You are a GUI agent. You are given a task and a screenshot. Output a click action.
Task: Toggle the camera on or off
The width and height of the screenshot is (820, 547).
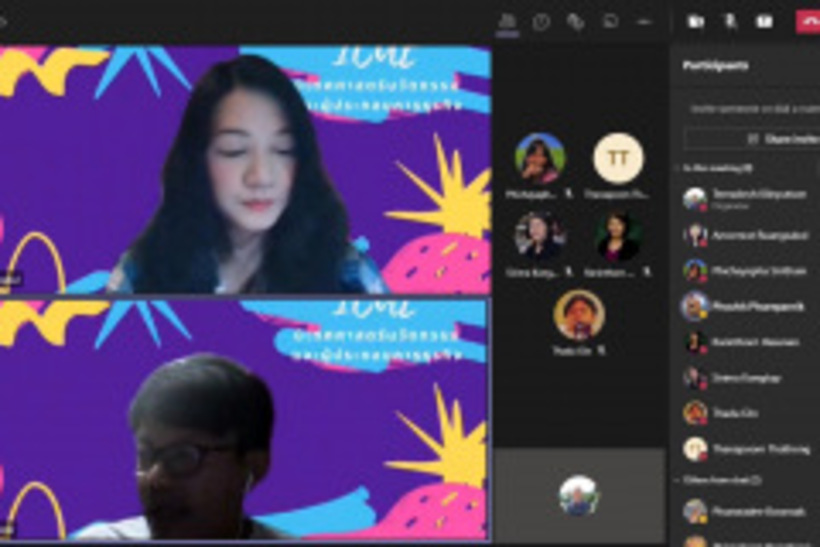pos(696,21)
